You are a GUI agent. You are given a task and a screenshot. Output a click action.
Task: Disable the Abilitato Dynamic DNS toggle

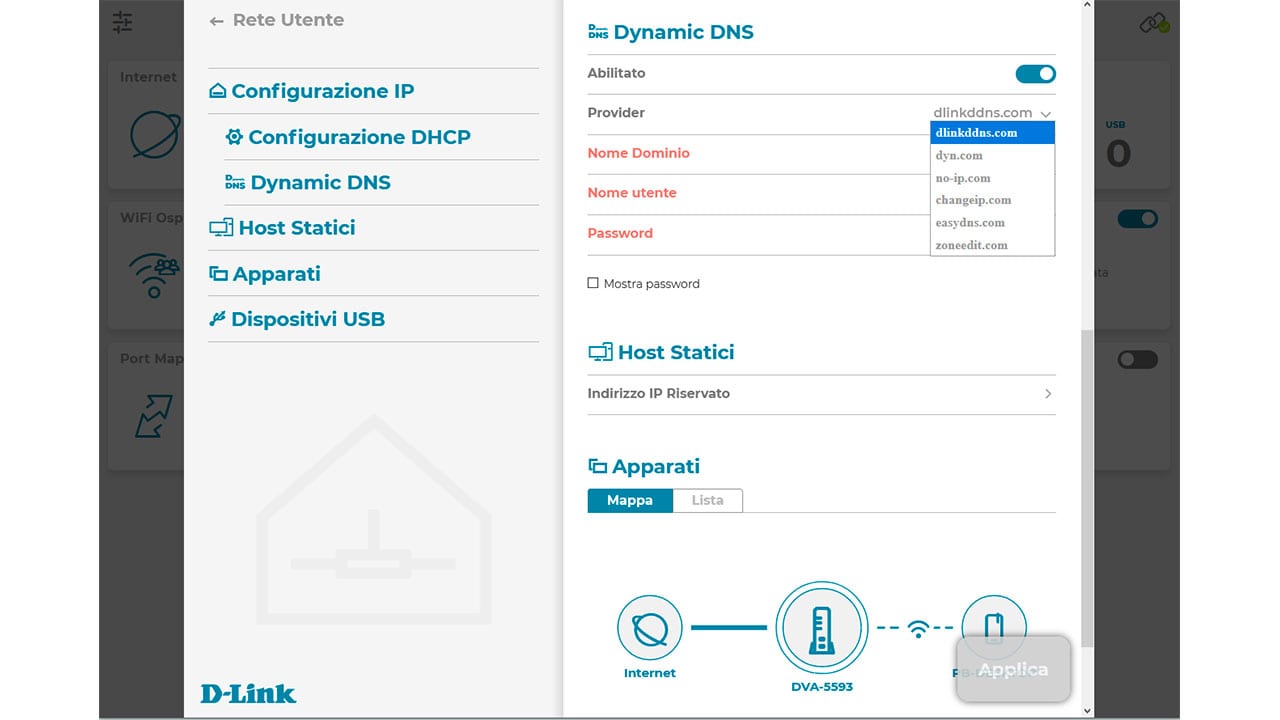[x=1035, y=74]
